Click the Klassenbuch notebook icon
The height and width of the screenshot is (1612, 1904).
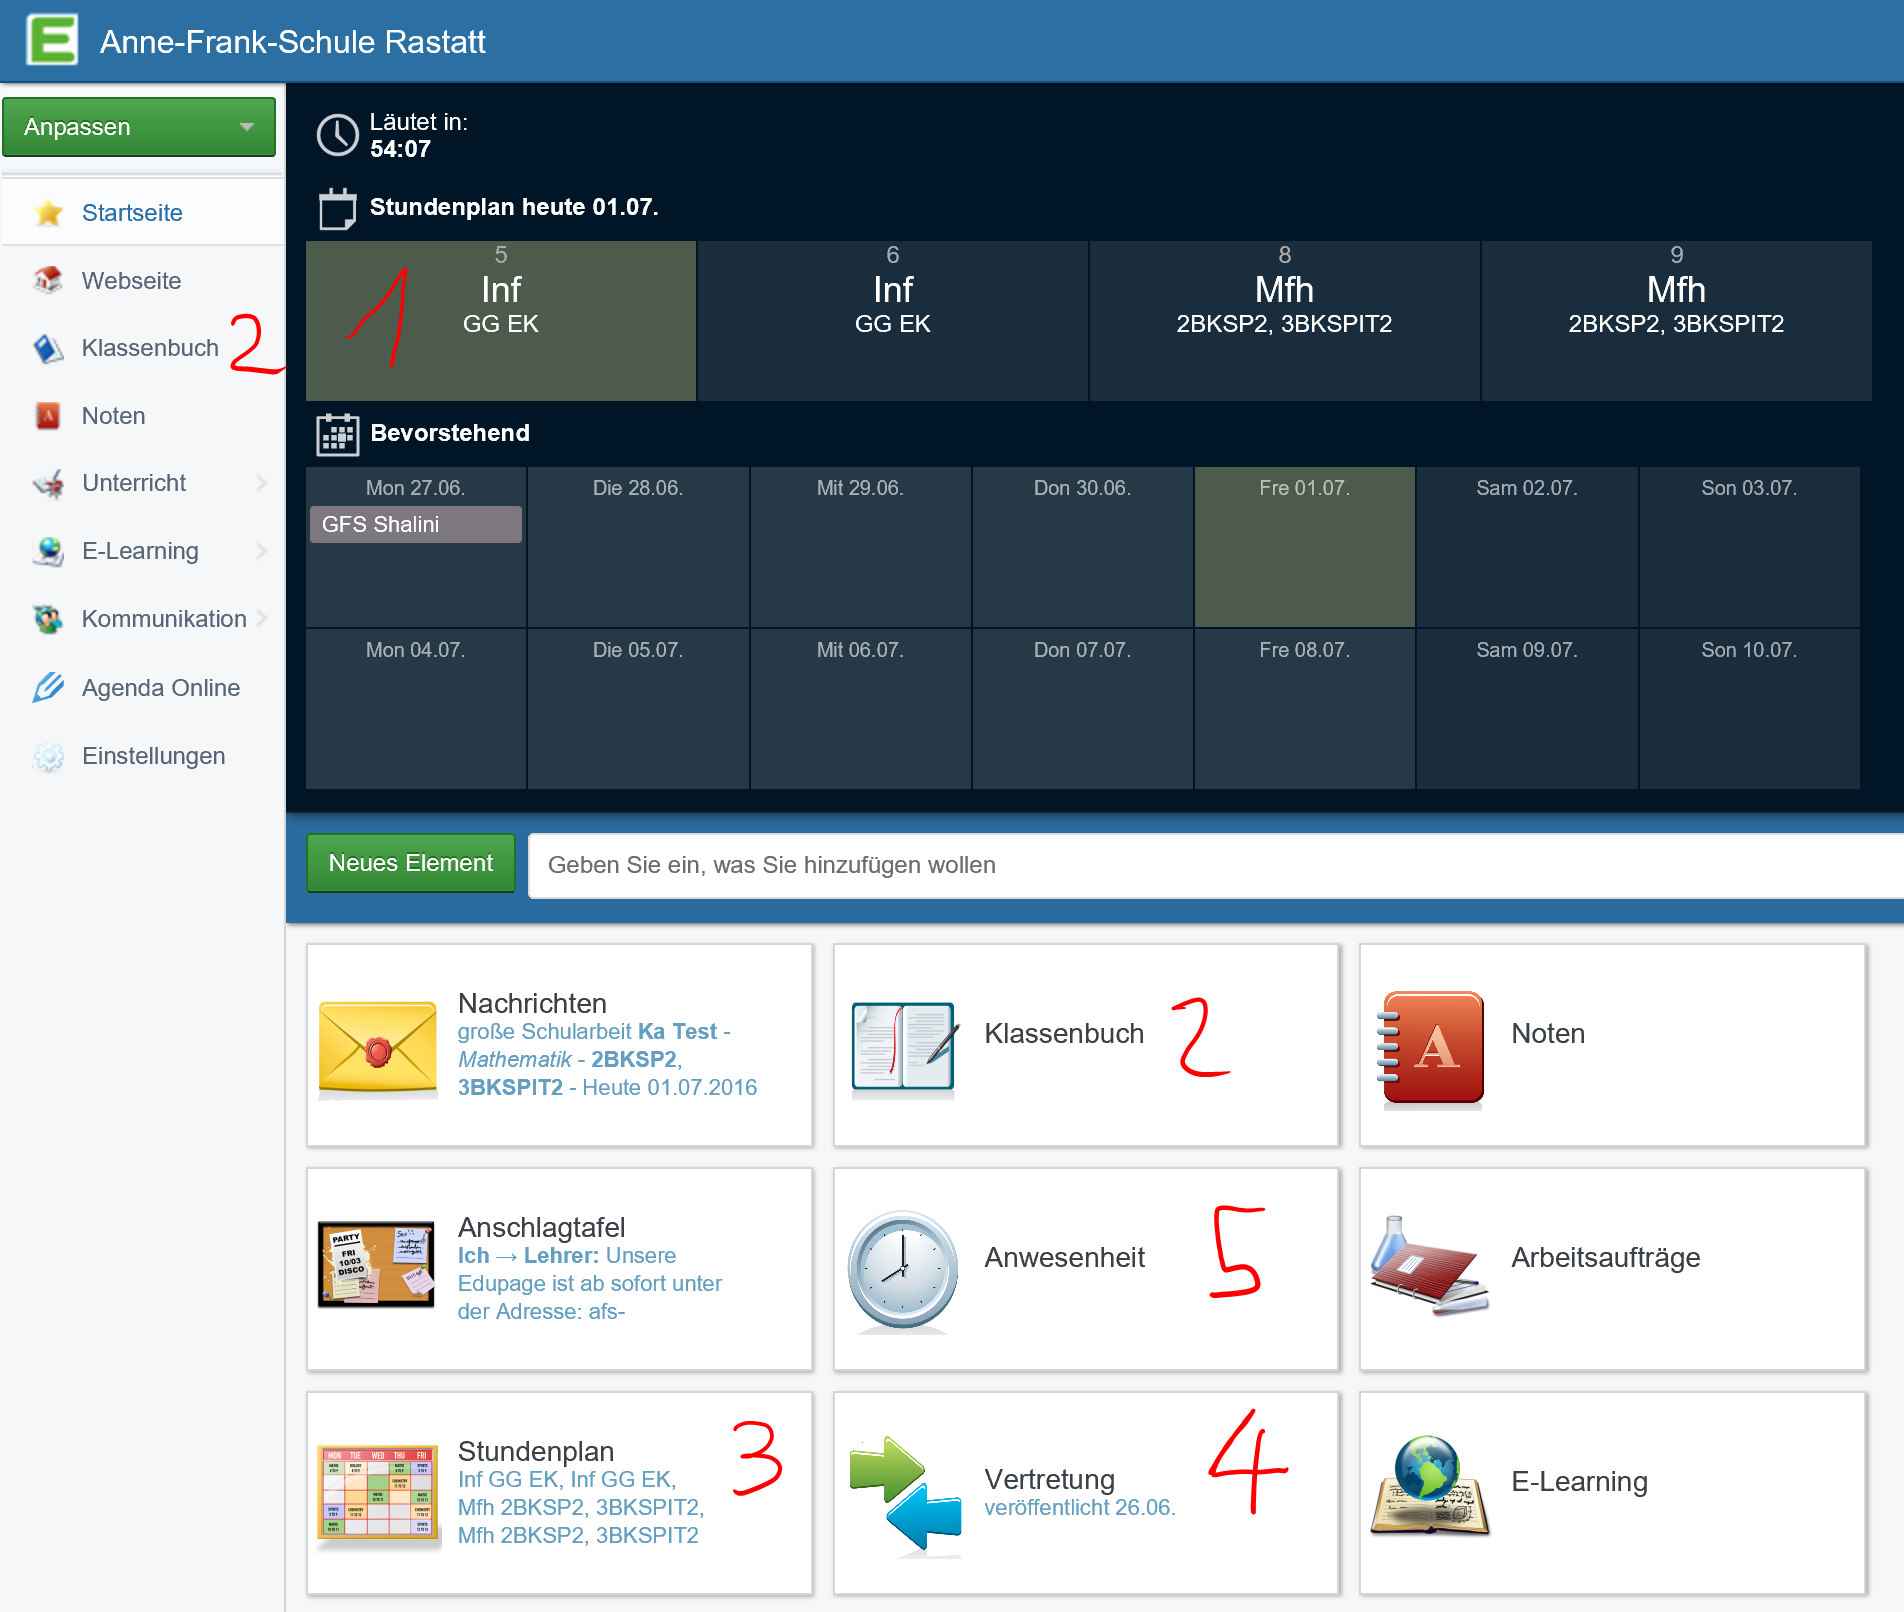pos(901,1045)
